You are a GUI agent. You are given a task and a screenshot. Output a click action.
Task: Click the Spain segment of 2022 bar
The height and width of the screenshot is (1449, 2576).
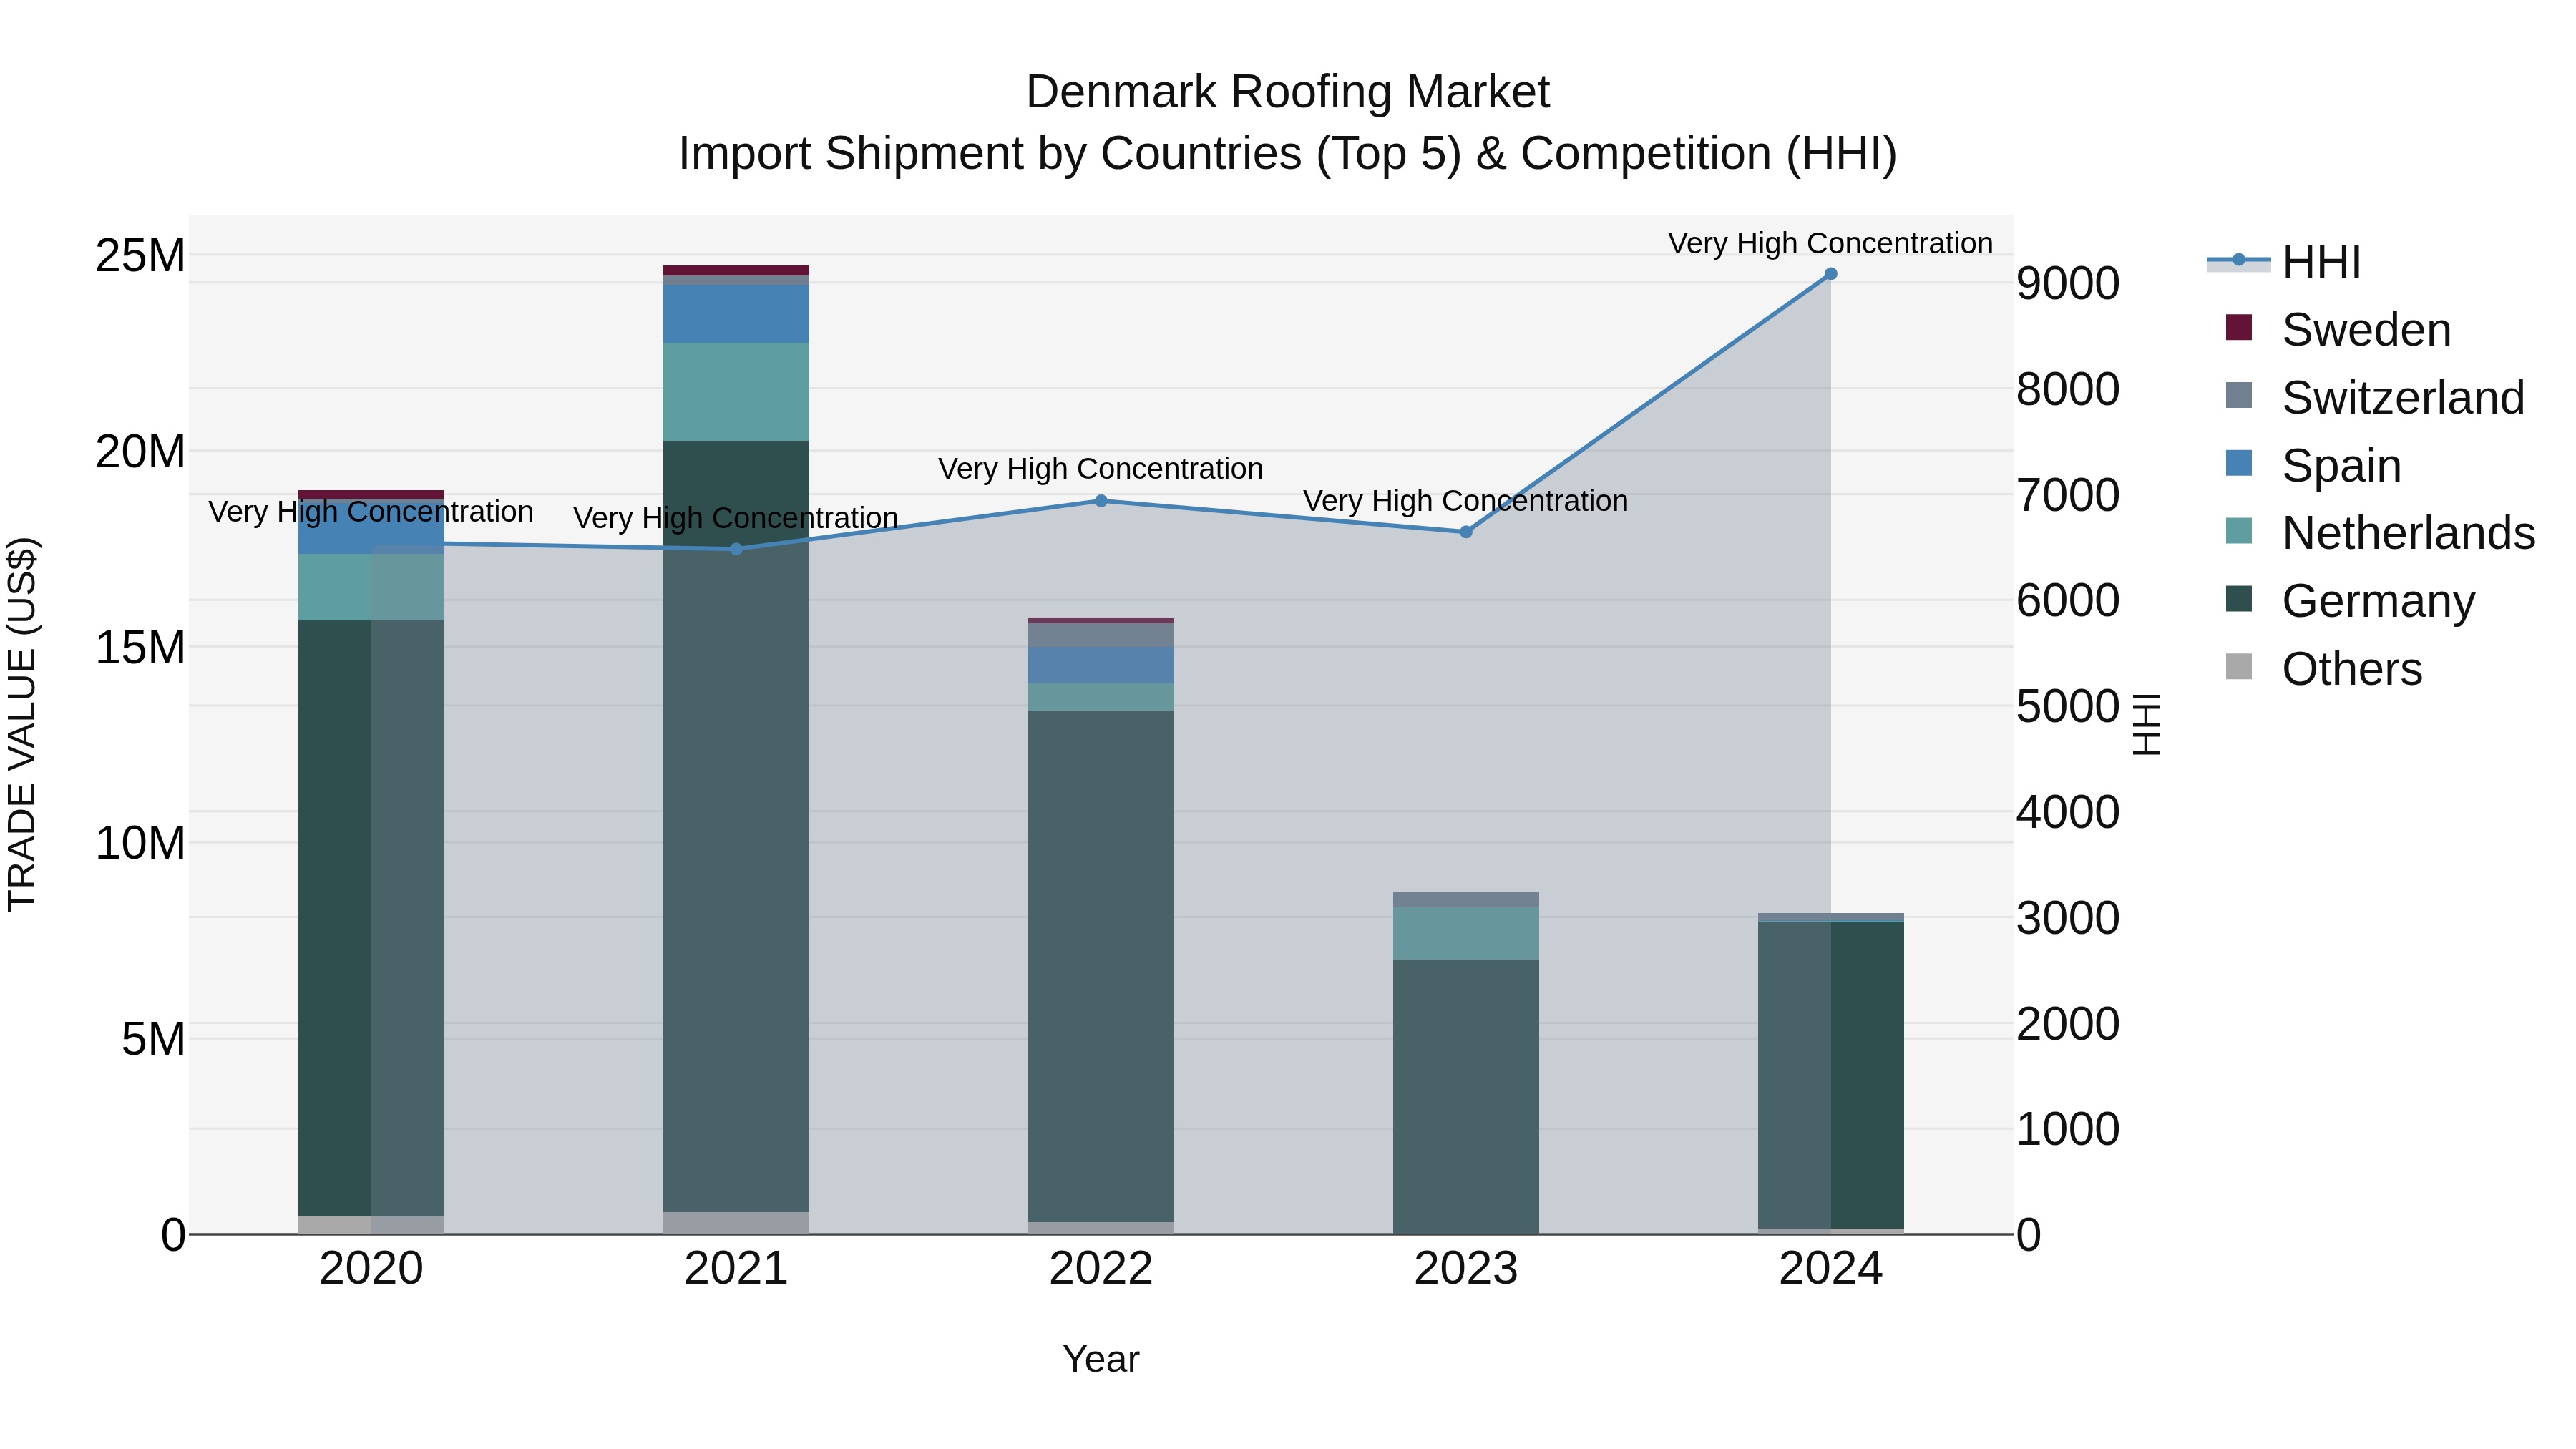click(1101, 665)
